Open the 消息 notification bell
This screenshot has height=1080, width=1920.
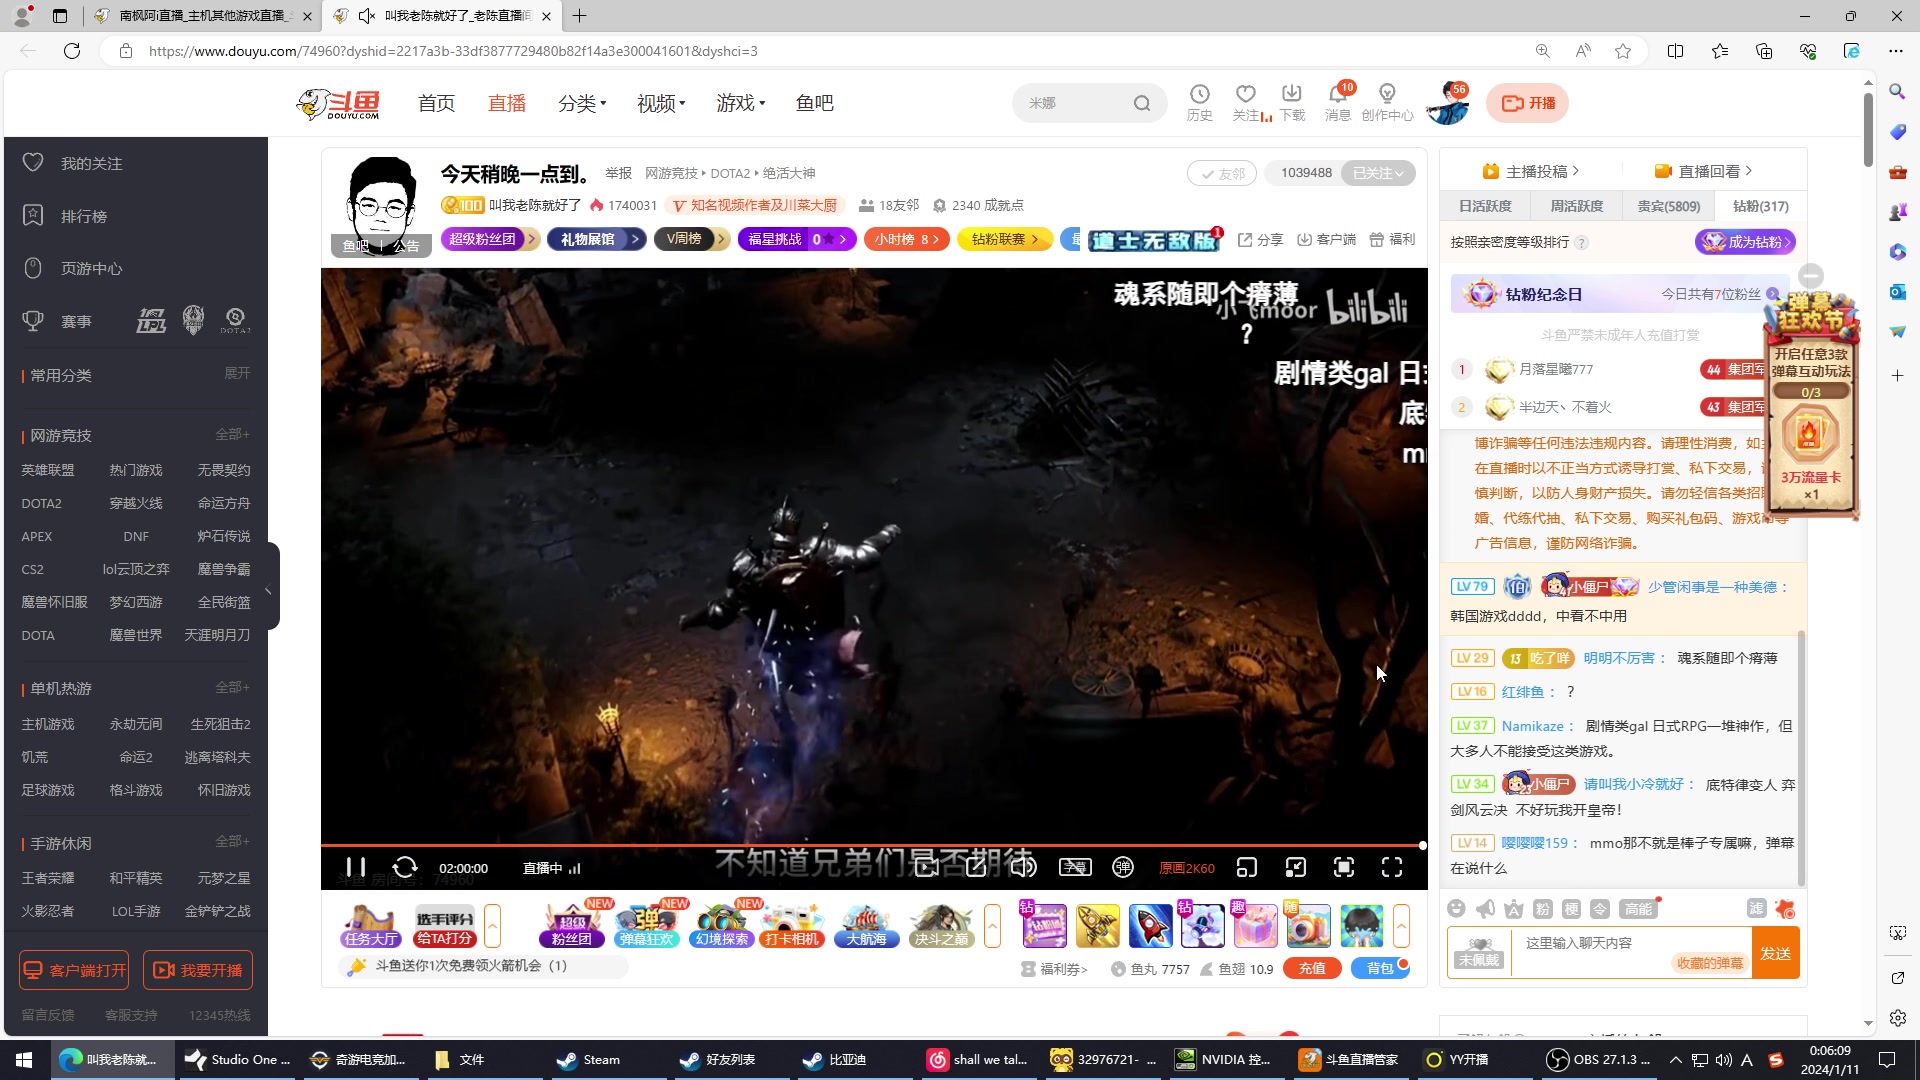point(1338,103)
